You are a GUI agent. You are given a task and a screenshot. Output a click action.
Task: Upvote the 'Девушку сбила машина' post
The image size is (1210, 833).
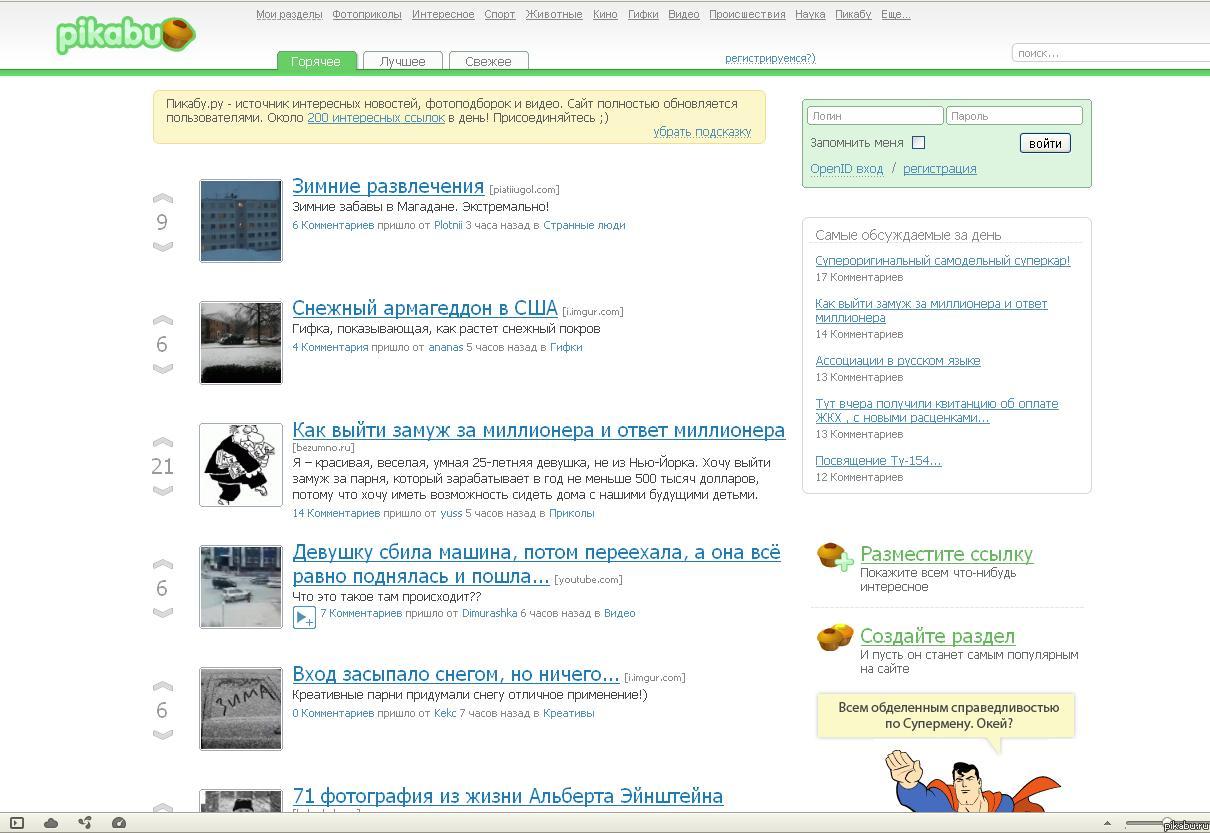tap(163, 565)
